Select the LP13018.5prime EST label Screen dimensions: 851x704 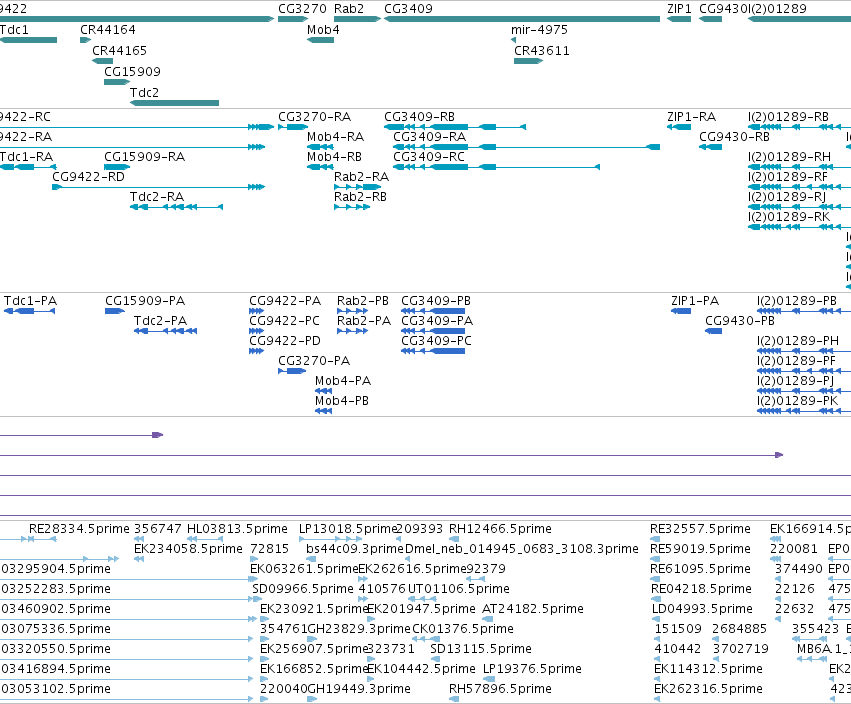click(x=348, y=529)
